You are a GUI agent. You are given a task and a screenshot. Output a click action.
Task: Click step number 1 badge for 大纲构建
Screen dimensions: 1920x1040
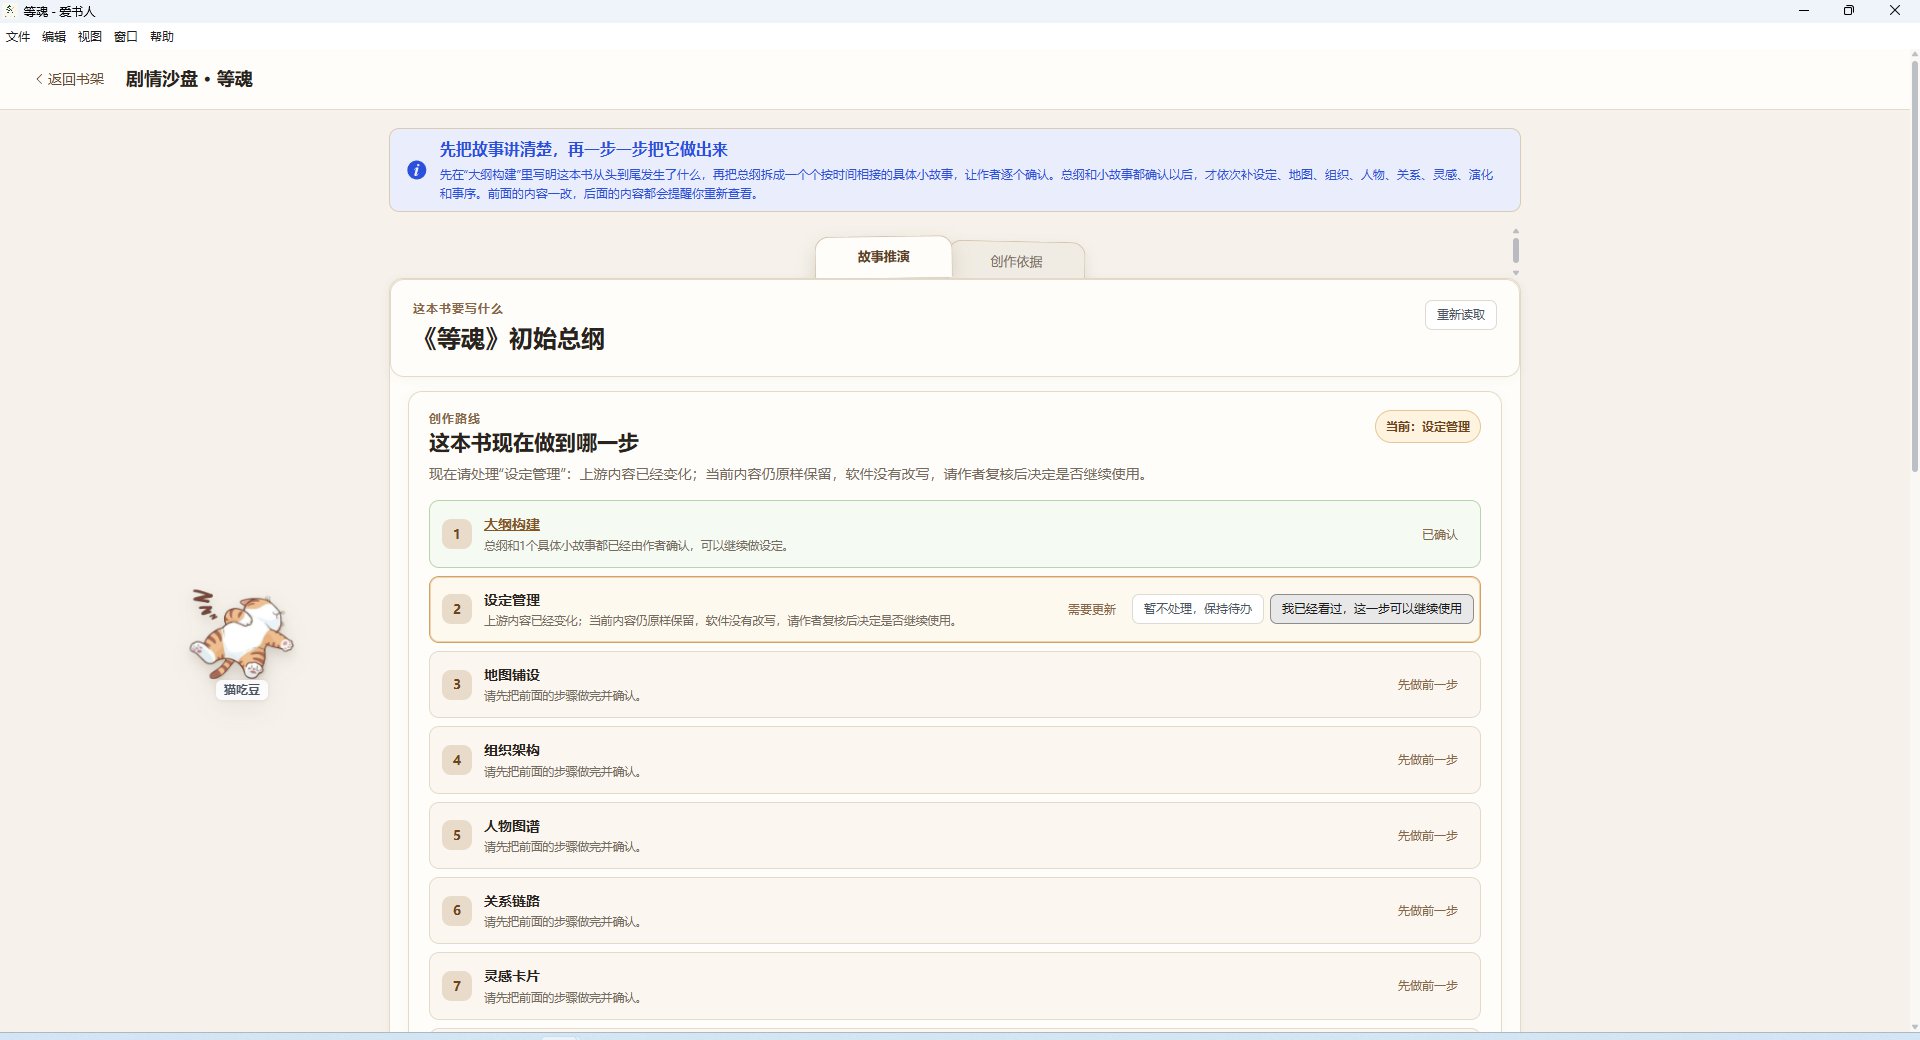pos(457,534)
